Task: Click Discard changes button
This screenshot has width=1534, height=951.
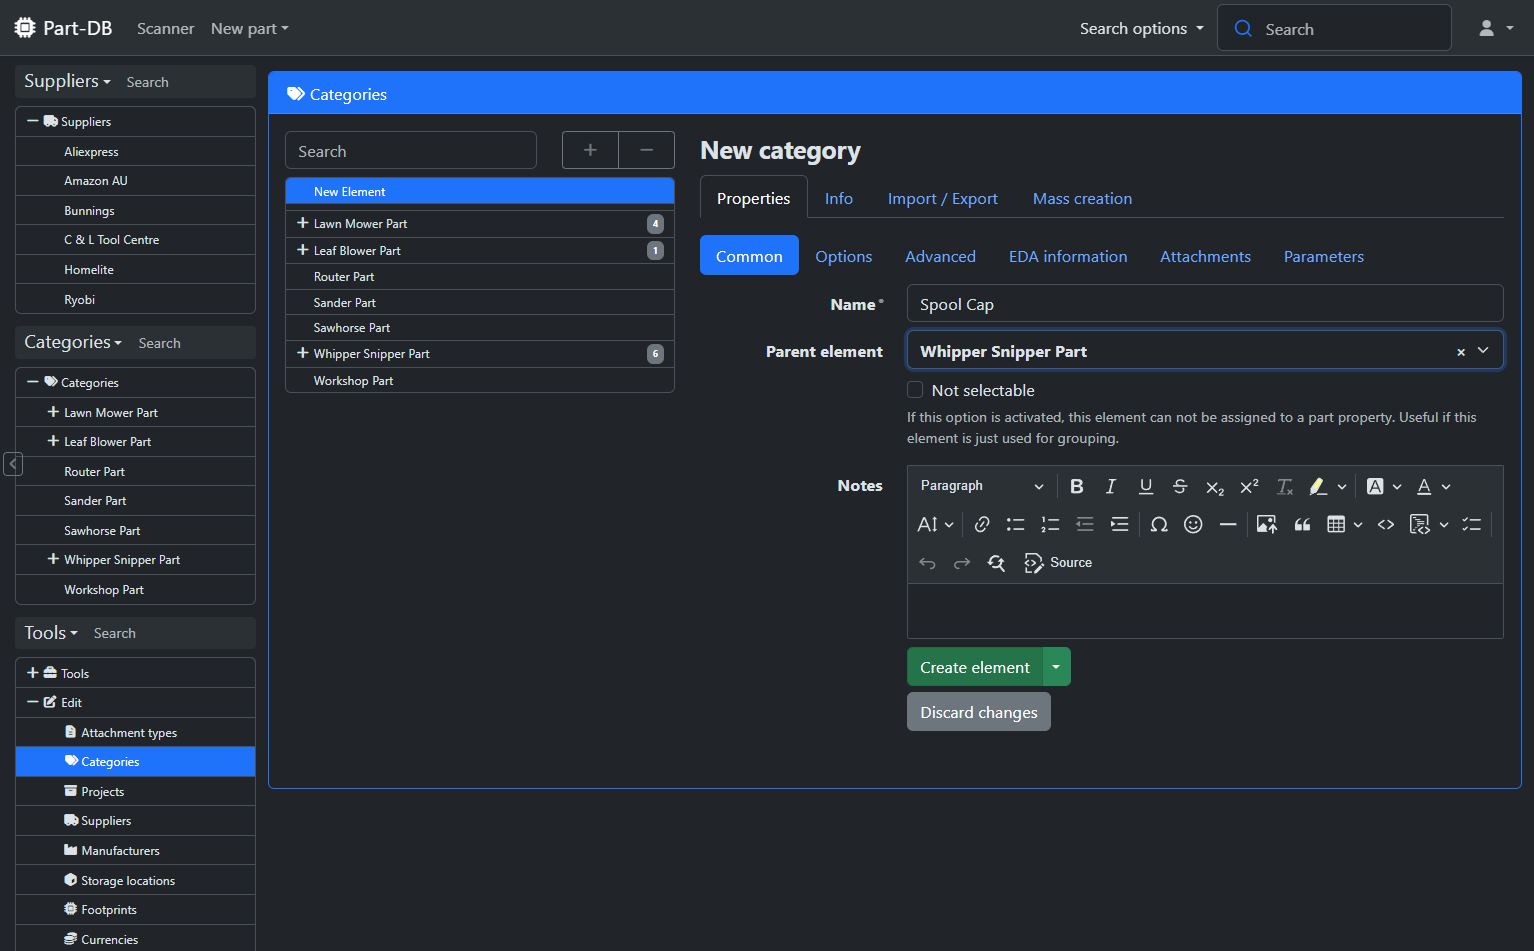Action: click(x=979, y=712)
